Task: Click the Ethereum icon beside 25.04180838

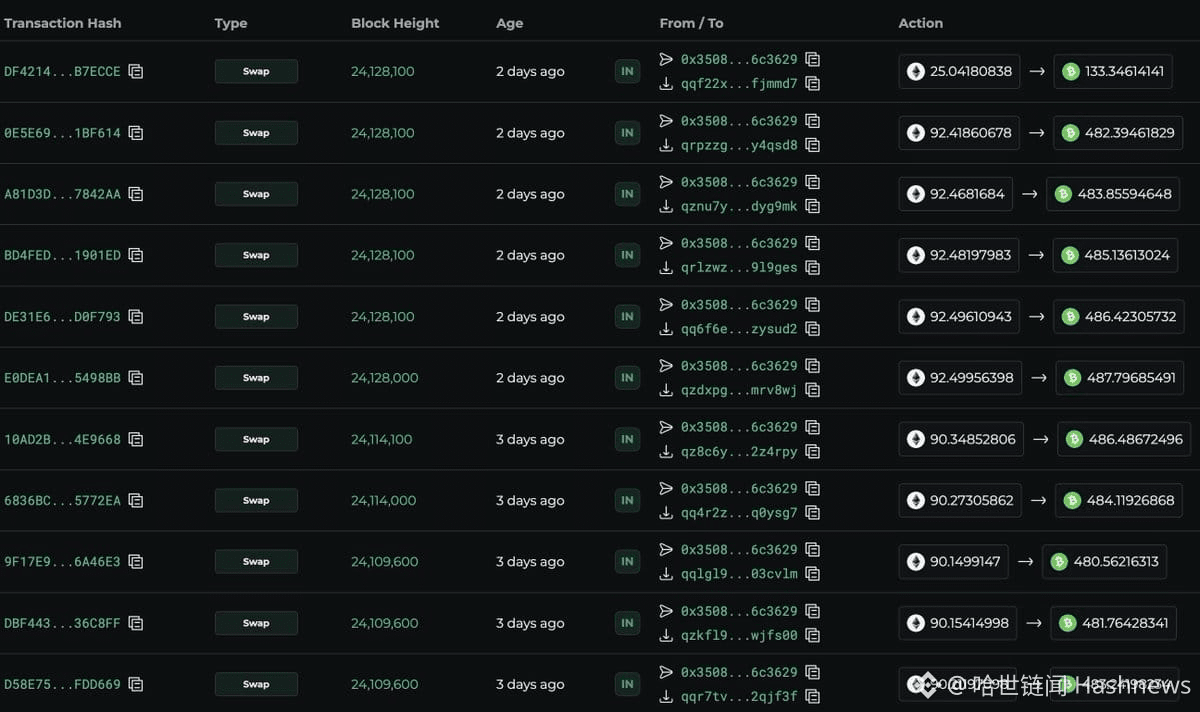Action: [x=916, y=72]
